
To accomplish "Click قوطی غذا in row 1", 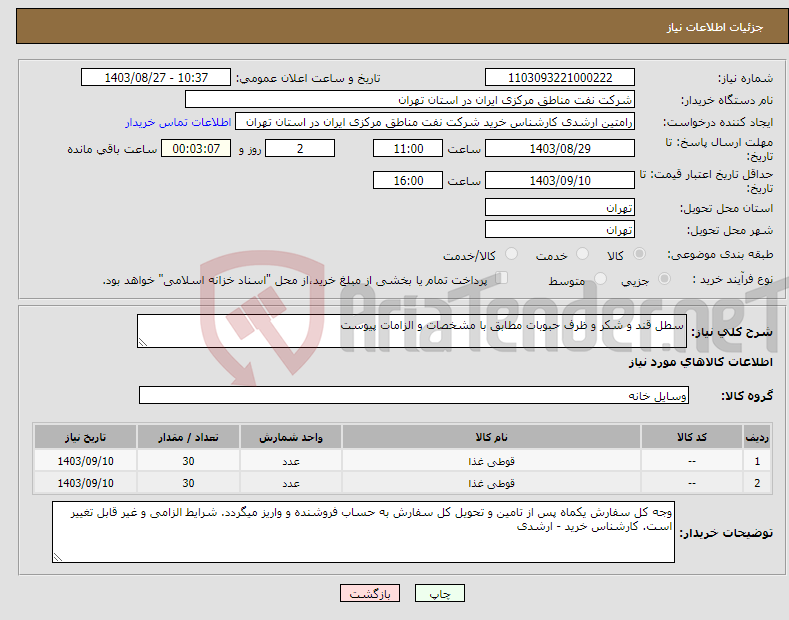I will [x=492, y=461].
